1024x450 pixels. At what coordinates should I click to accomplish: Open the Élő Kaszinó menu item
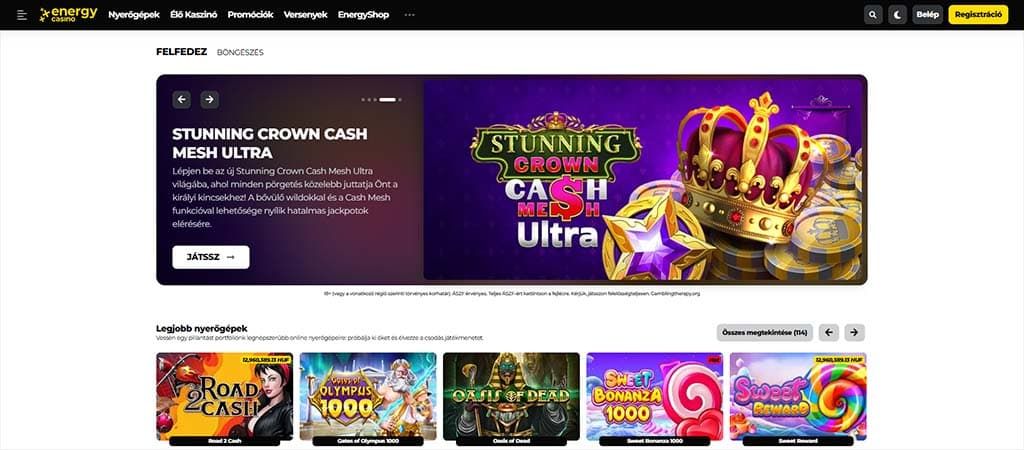193,14
